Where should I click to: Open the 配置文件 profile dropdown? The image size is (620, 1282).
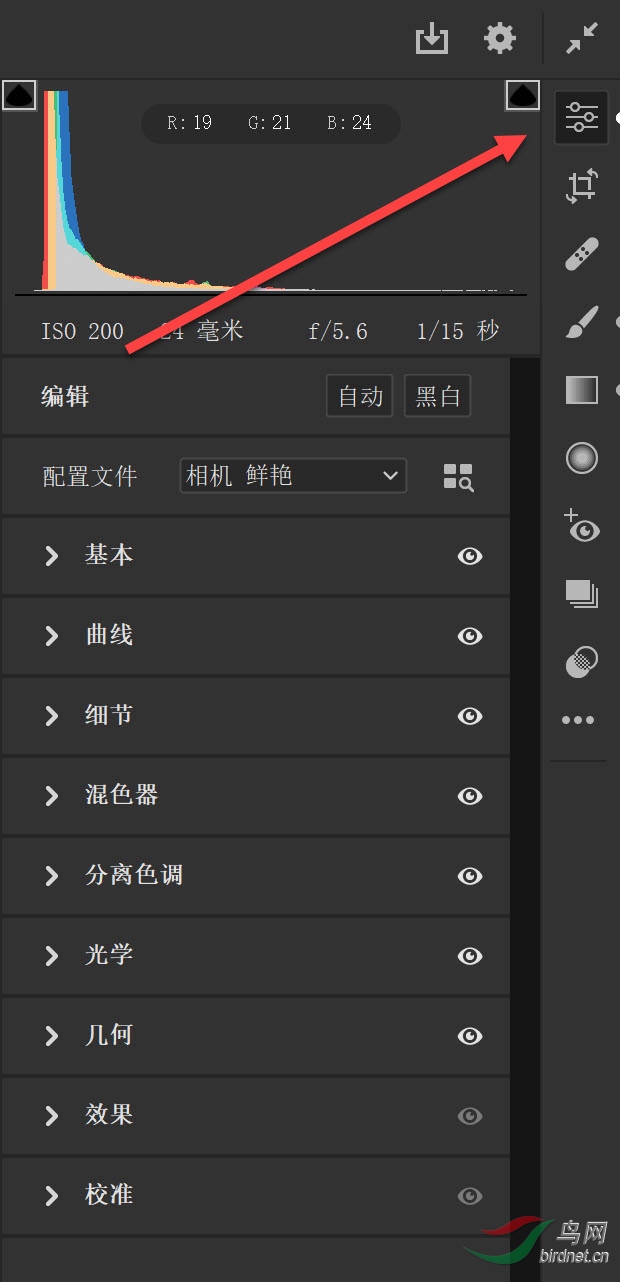pyautogui.click(x=293, y=476)
